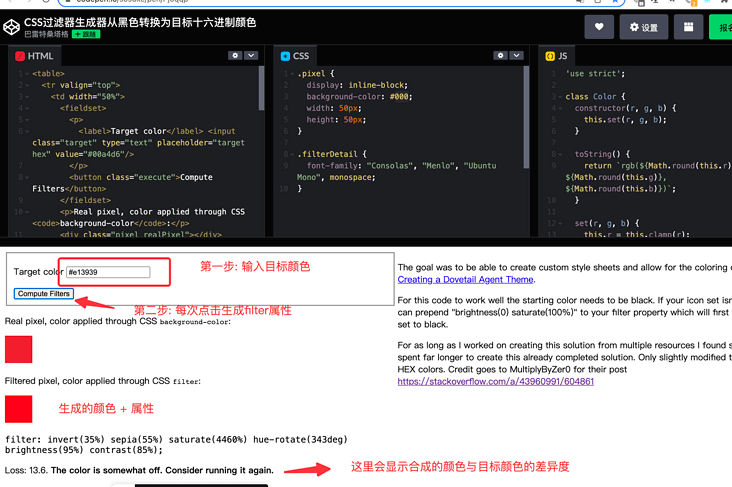
Task: Collapse the <td width> fold arrow line 3
Action: click(27, 97)
